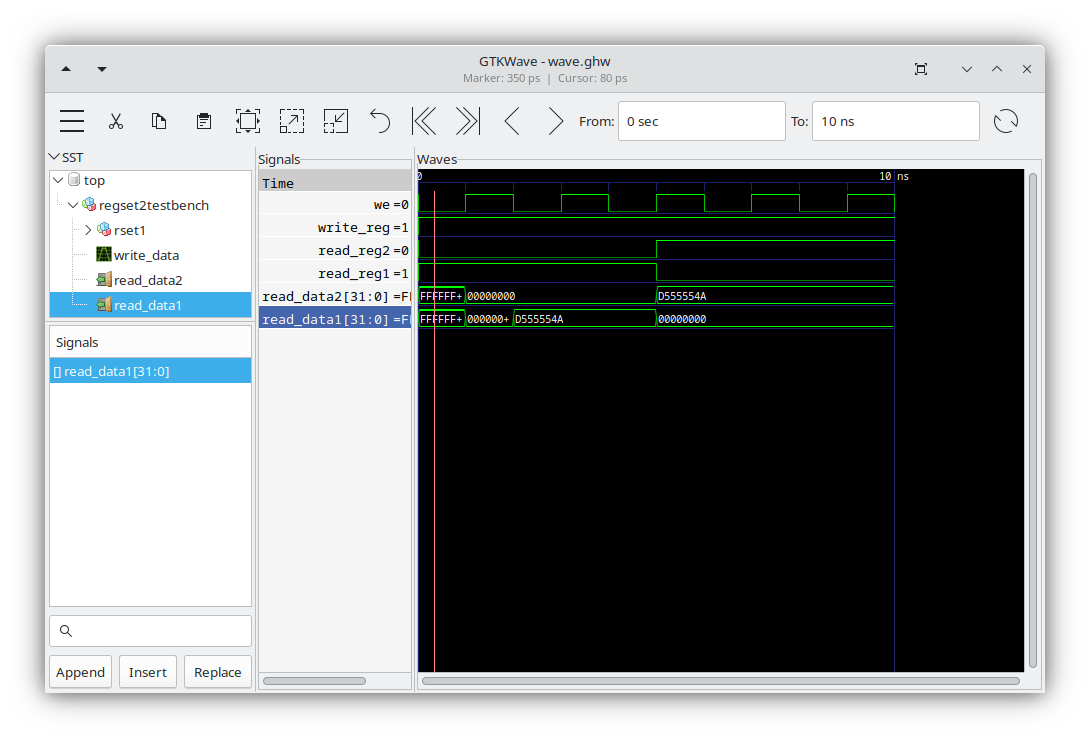Collapse the SST panel
The height and width of the screenshot is (738, 1090).
[55, 157]
